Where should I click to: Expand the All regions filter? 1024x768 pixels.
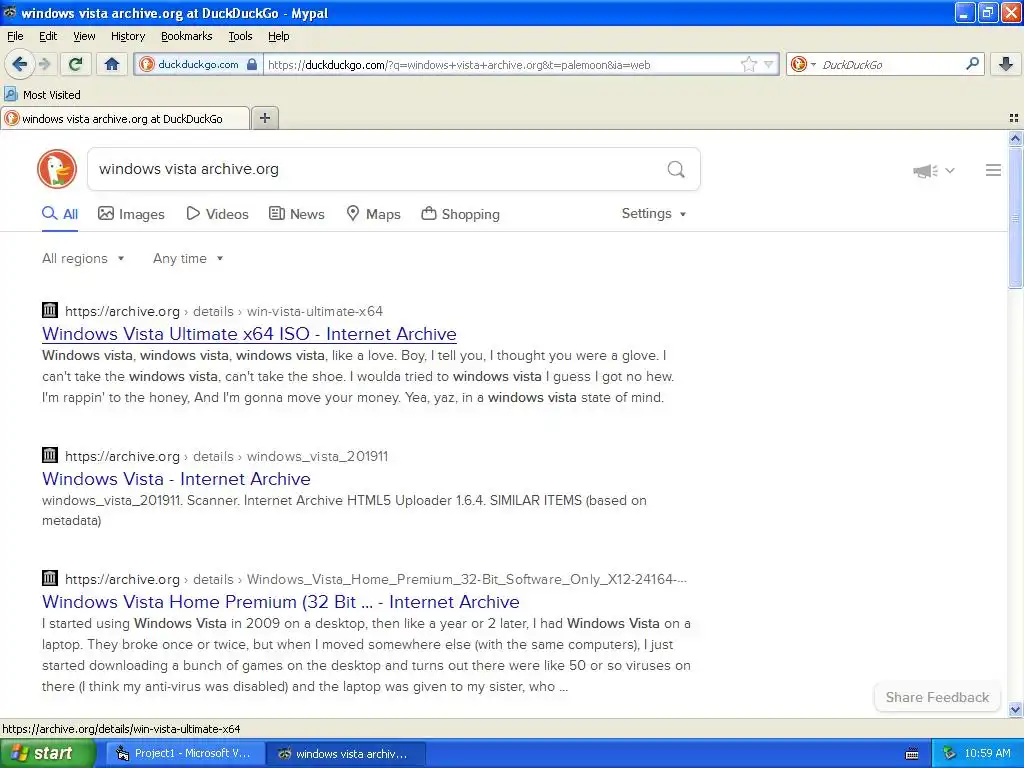click(x=83, y=259)
